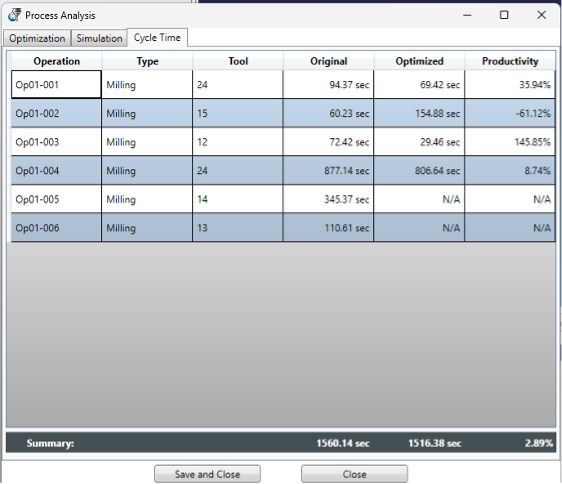The image size is (562, 484).
Task: Select the Op01-005 operation cell
Action: [56, 199]
